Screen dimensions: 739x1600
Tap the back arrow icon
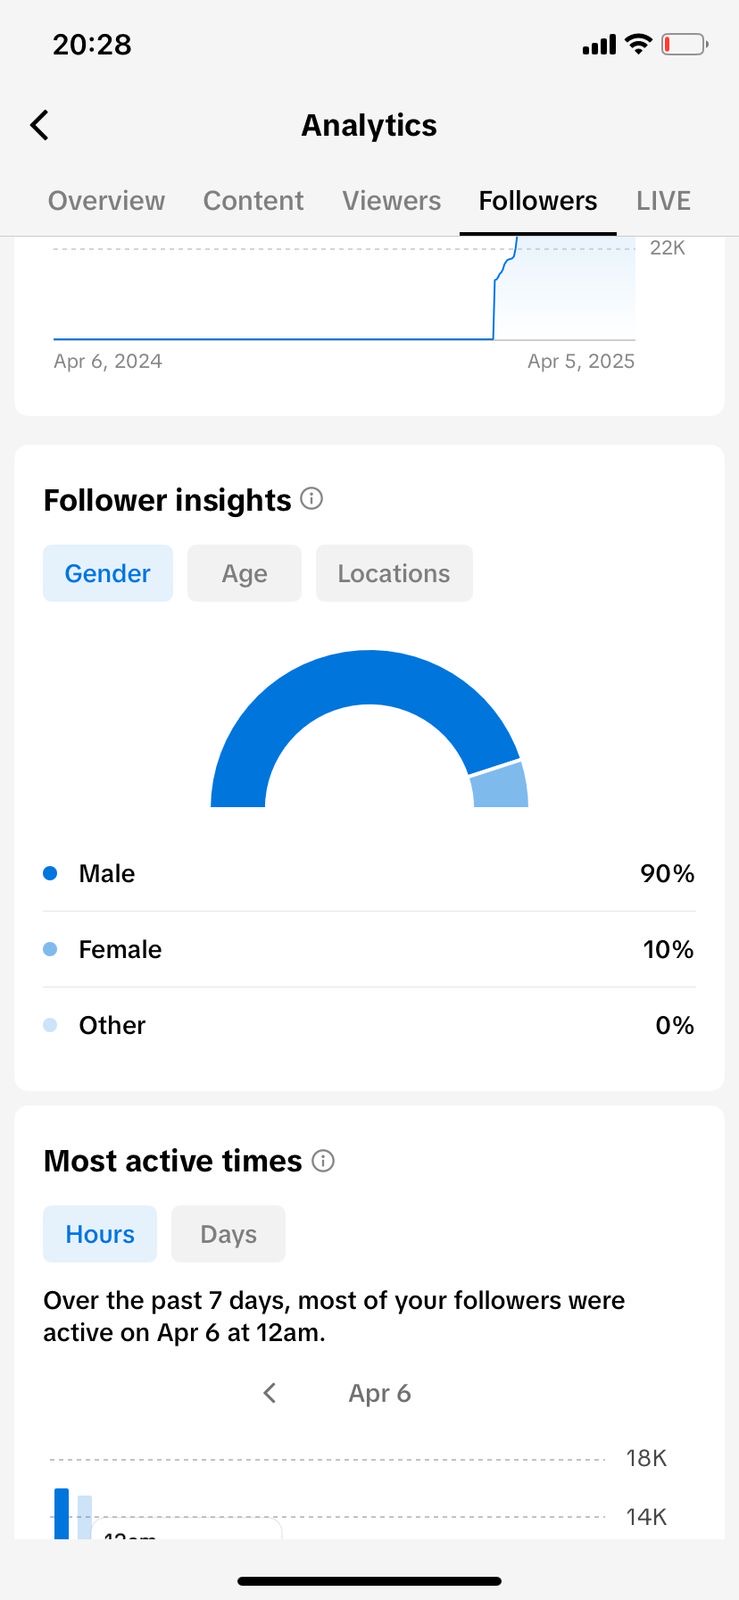click(x=40, y=125)
